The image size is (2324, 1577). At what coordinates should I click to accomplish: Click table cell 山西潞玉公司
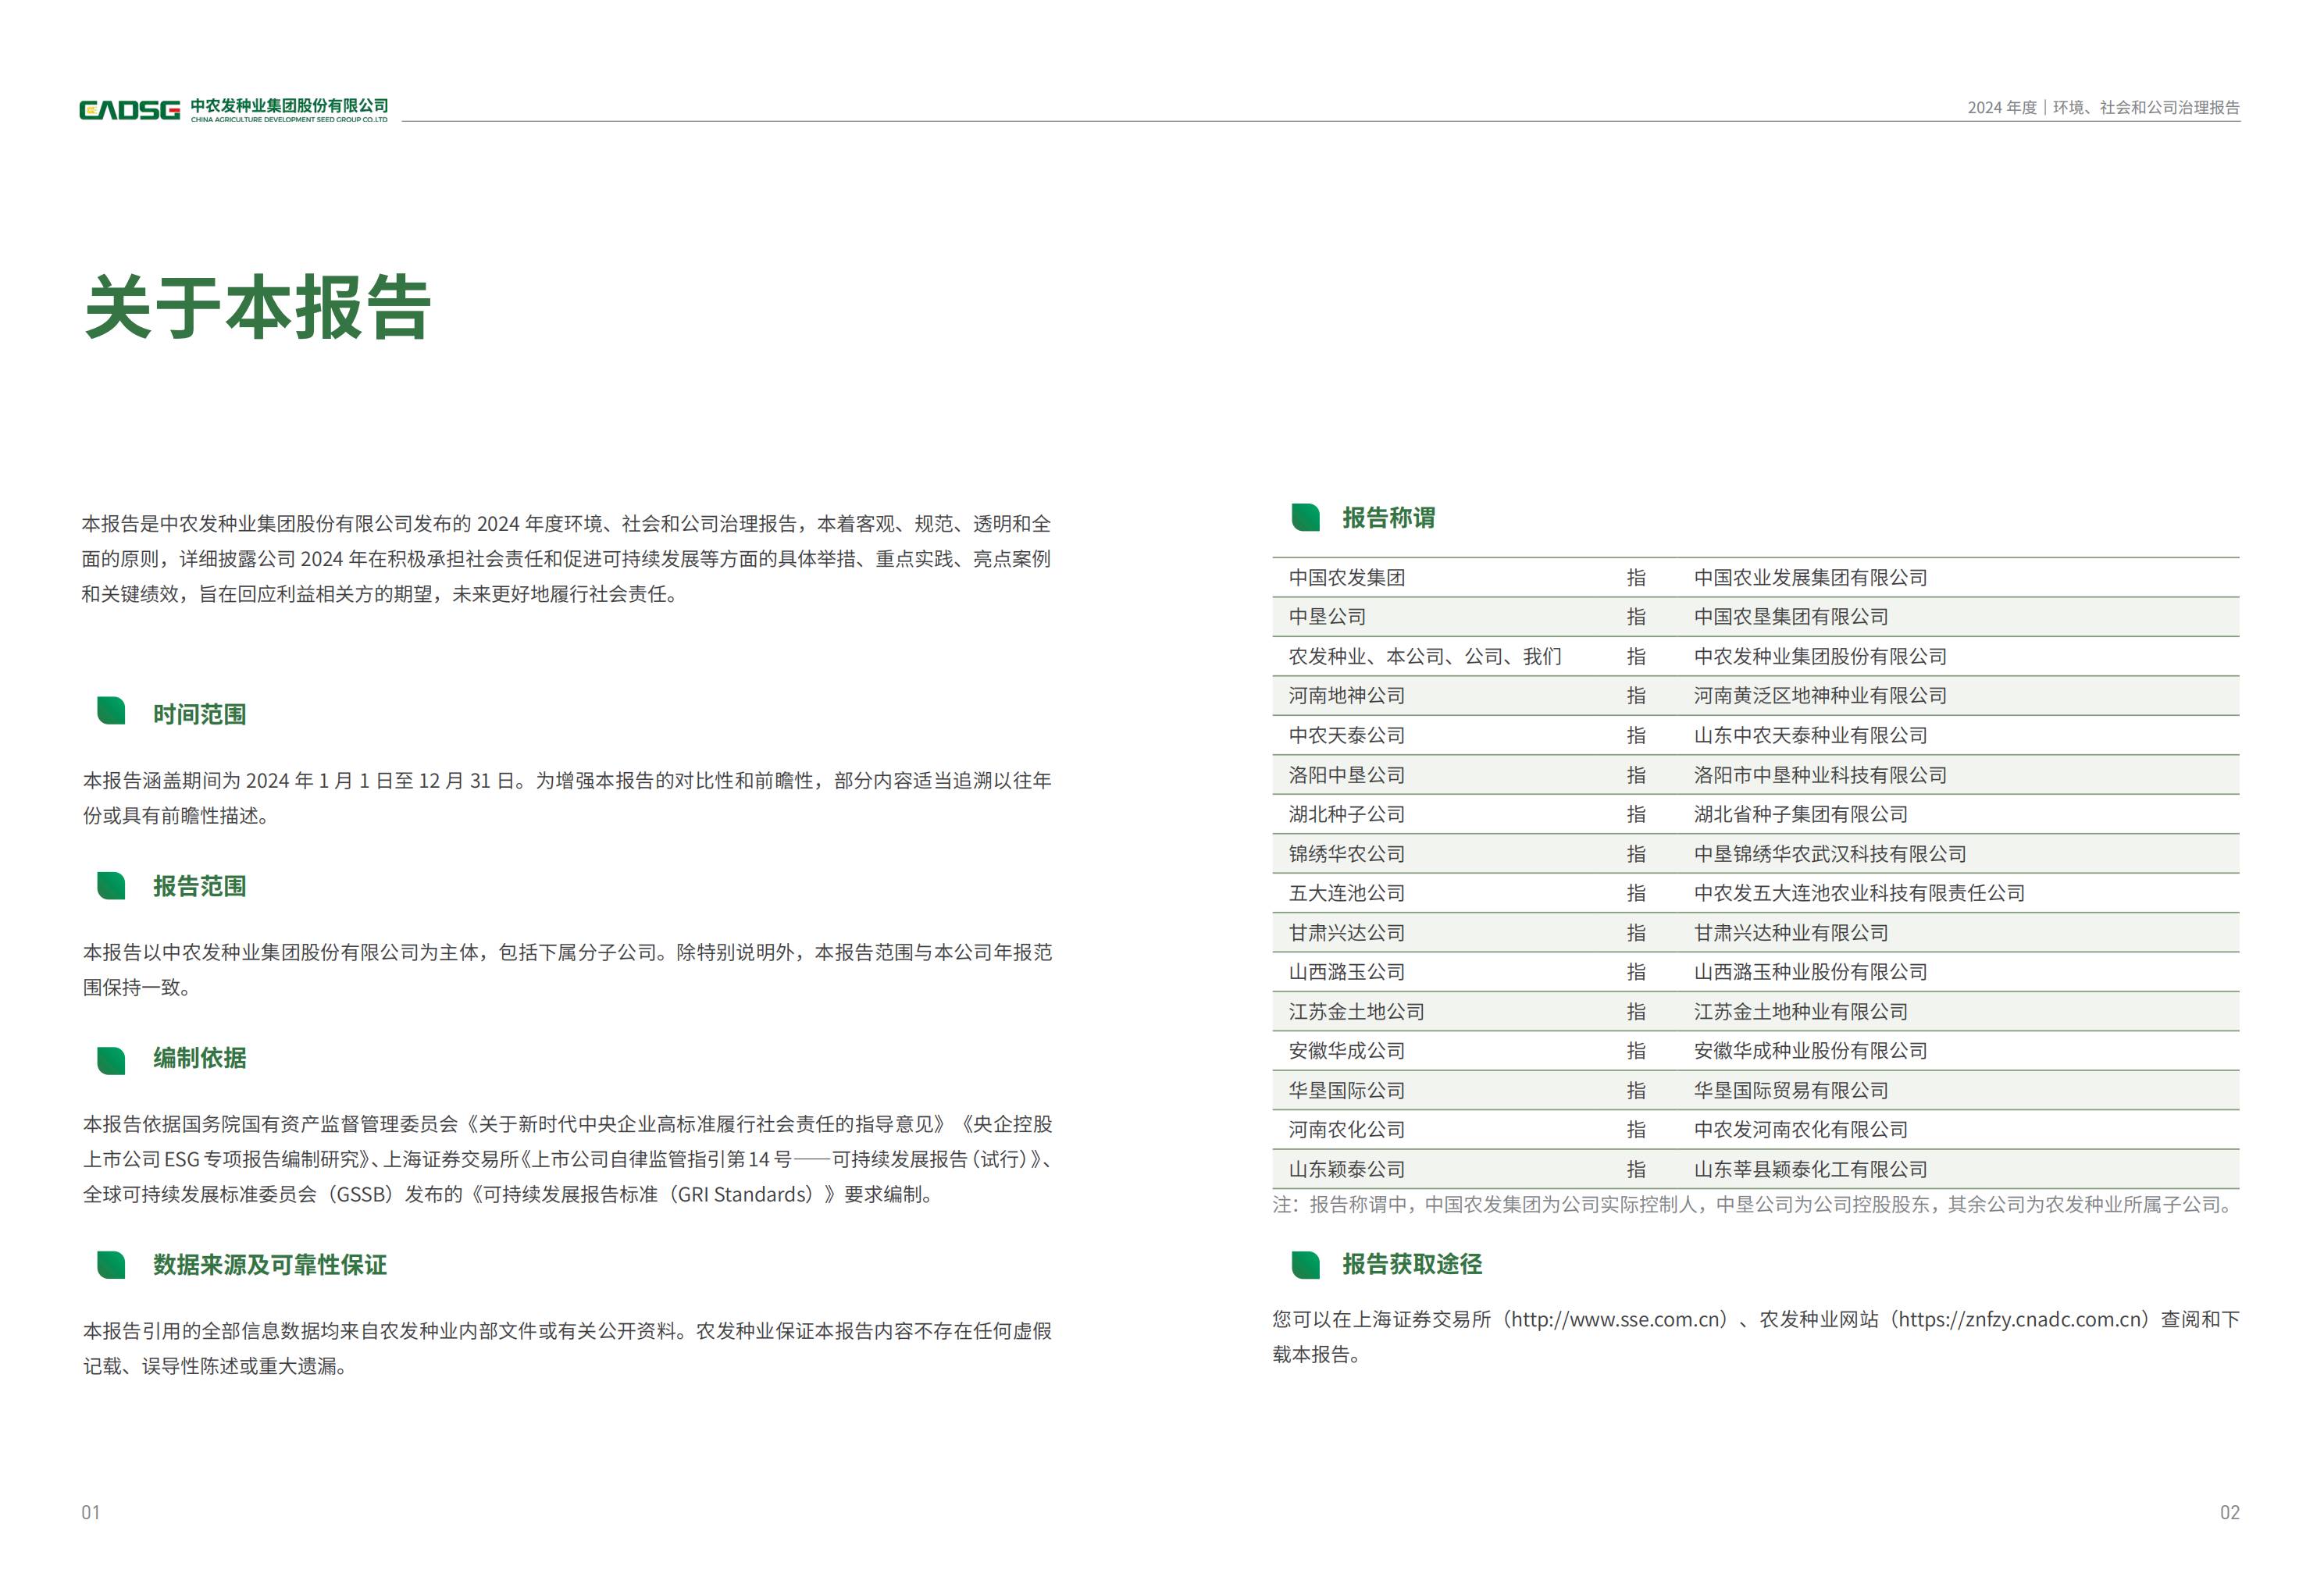(x=1347, y=972)
